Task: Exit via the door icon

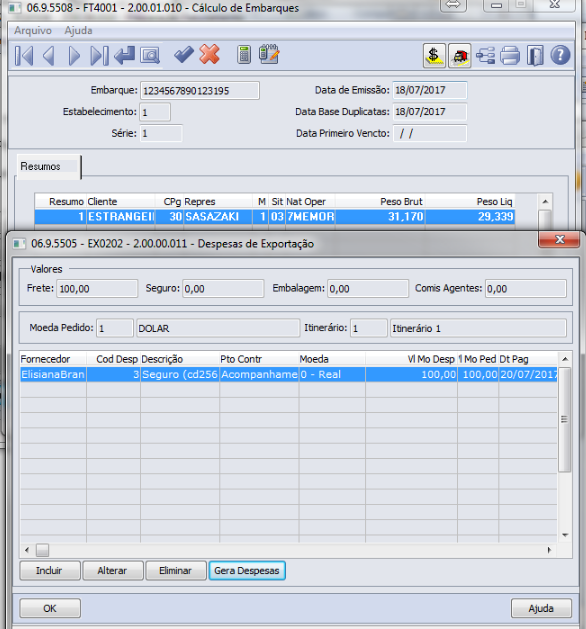Action: click(x=535, y=55)
